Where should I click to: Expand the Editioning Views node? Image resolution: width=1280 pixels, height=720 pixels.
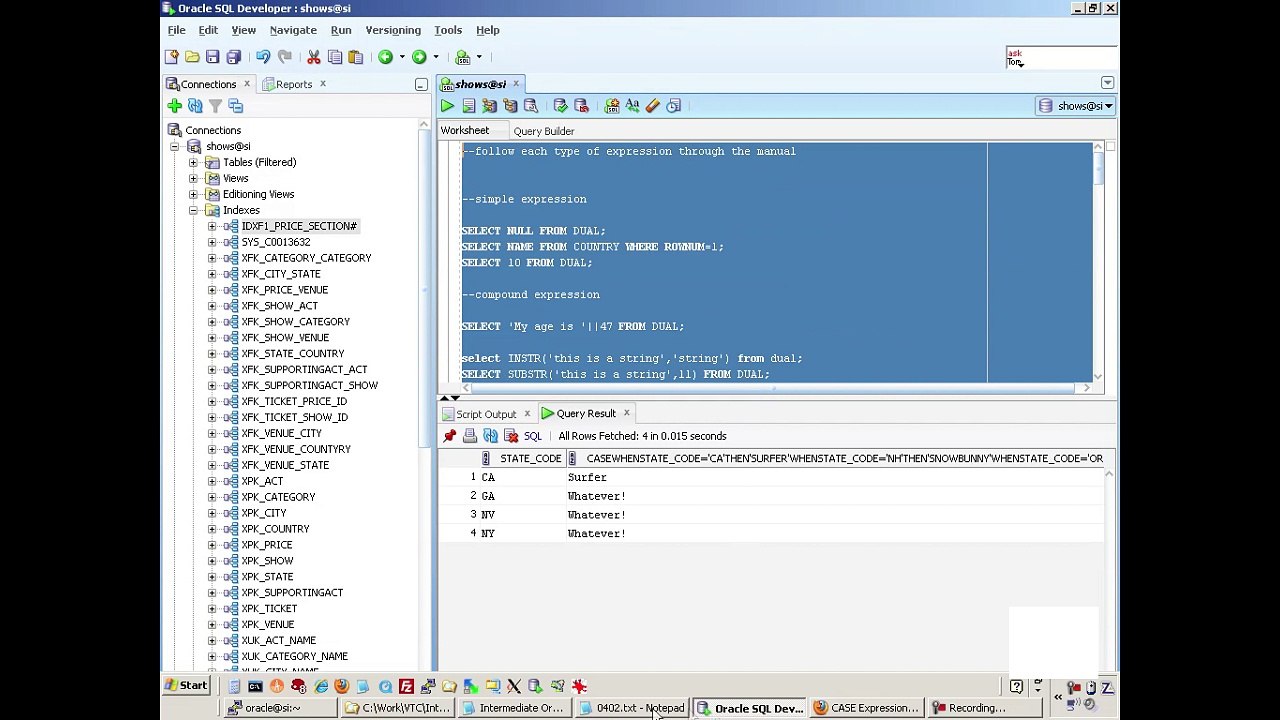tap(193, 194)
